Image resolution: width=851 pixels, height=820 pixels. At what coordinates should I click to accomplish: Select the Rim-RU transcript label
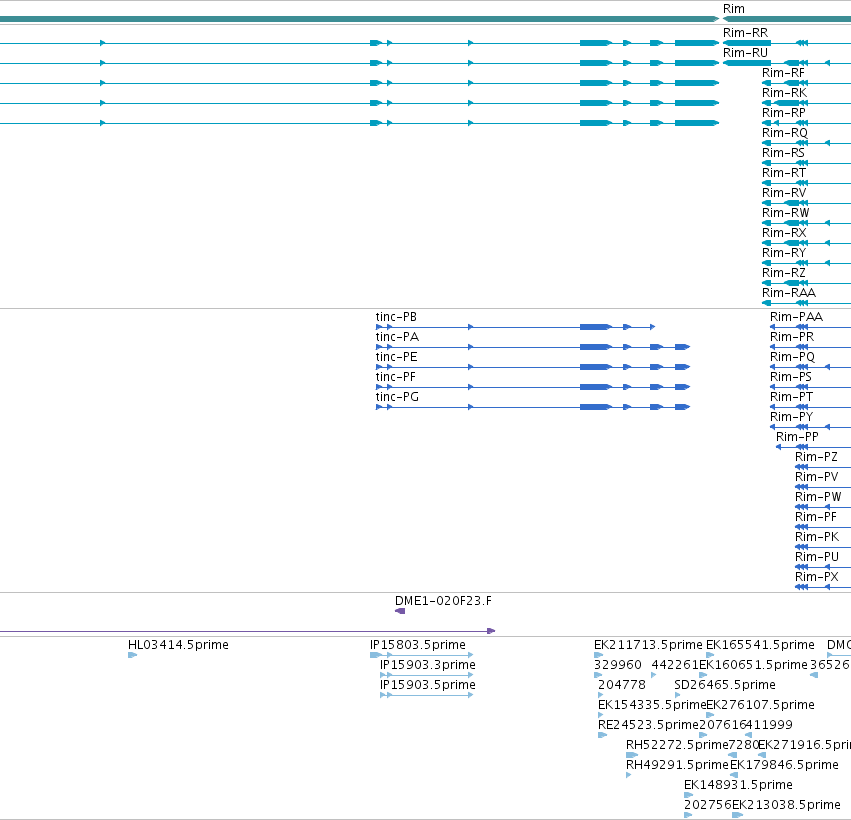(745, 53)
